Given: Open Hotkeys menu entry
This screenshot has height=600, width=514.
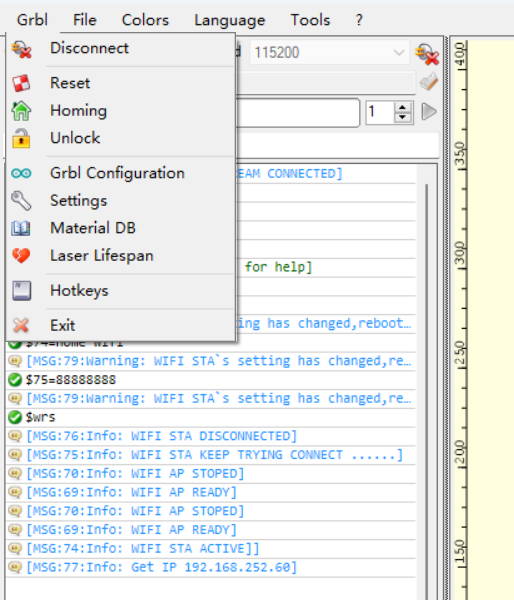Looking at the screenshot, I should click(x=121, y=291).
